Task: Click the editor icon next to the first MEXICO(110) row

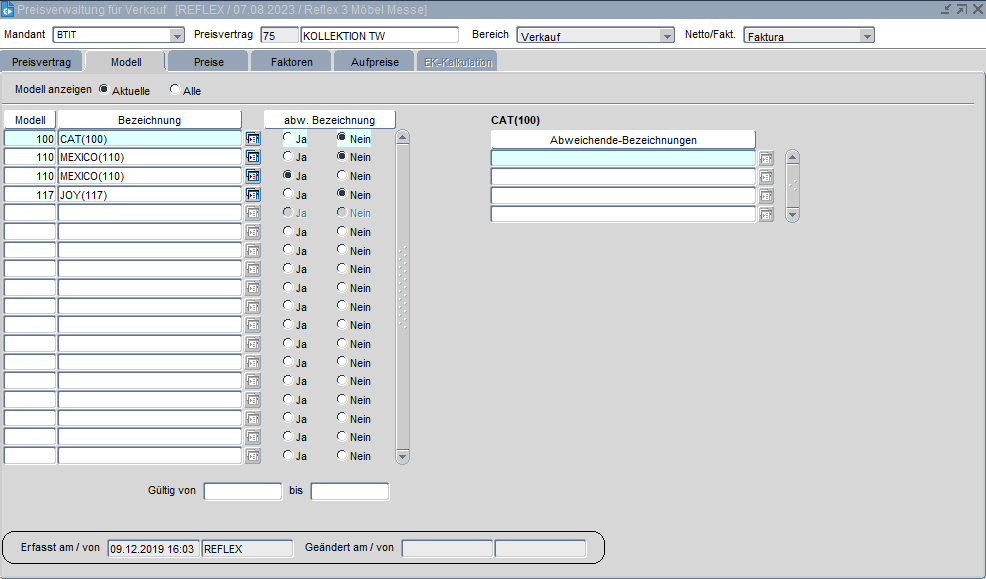Action: click(252, 157)
